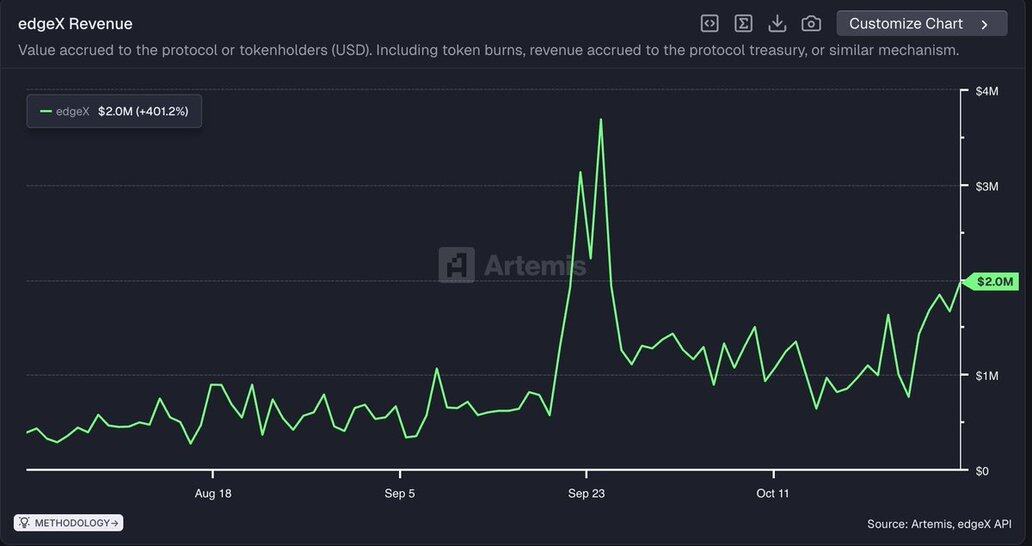Click the Sep 5 date marker
Screen dimensions: 1032x546
point(399,493)
